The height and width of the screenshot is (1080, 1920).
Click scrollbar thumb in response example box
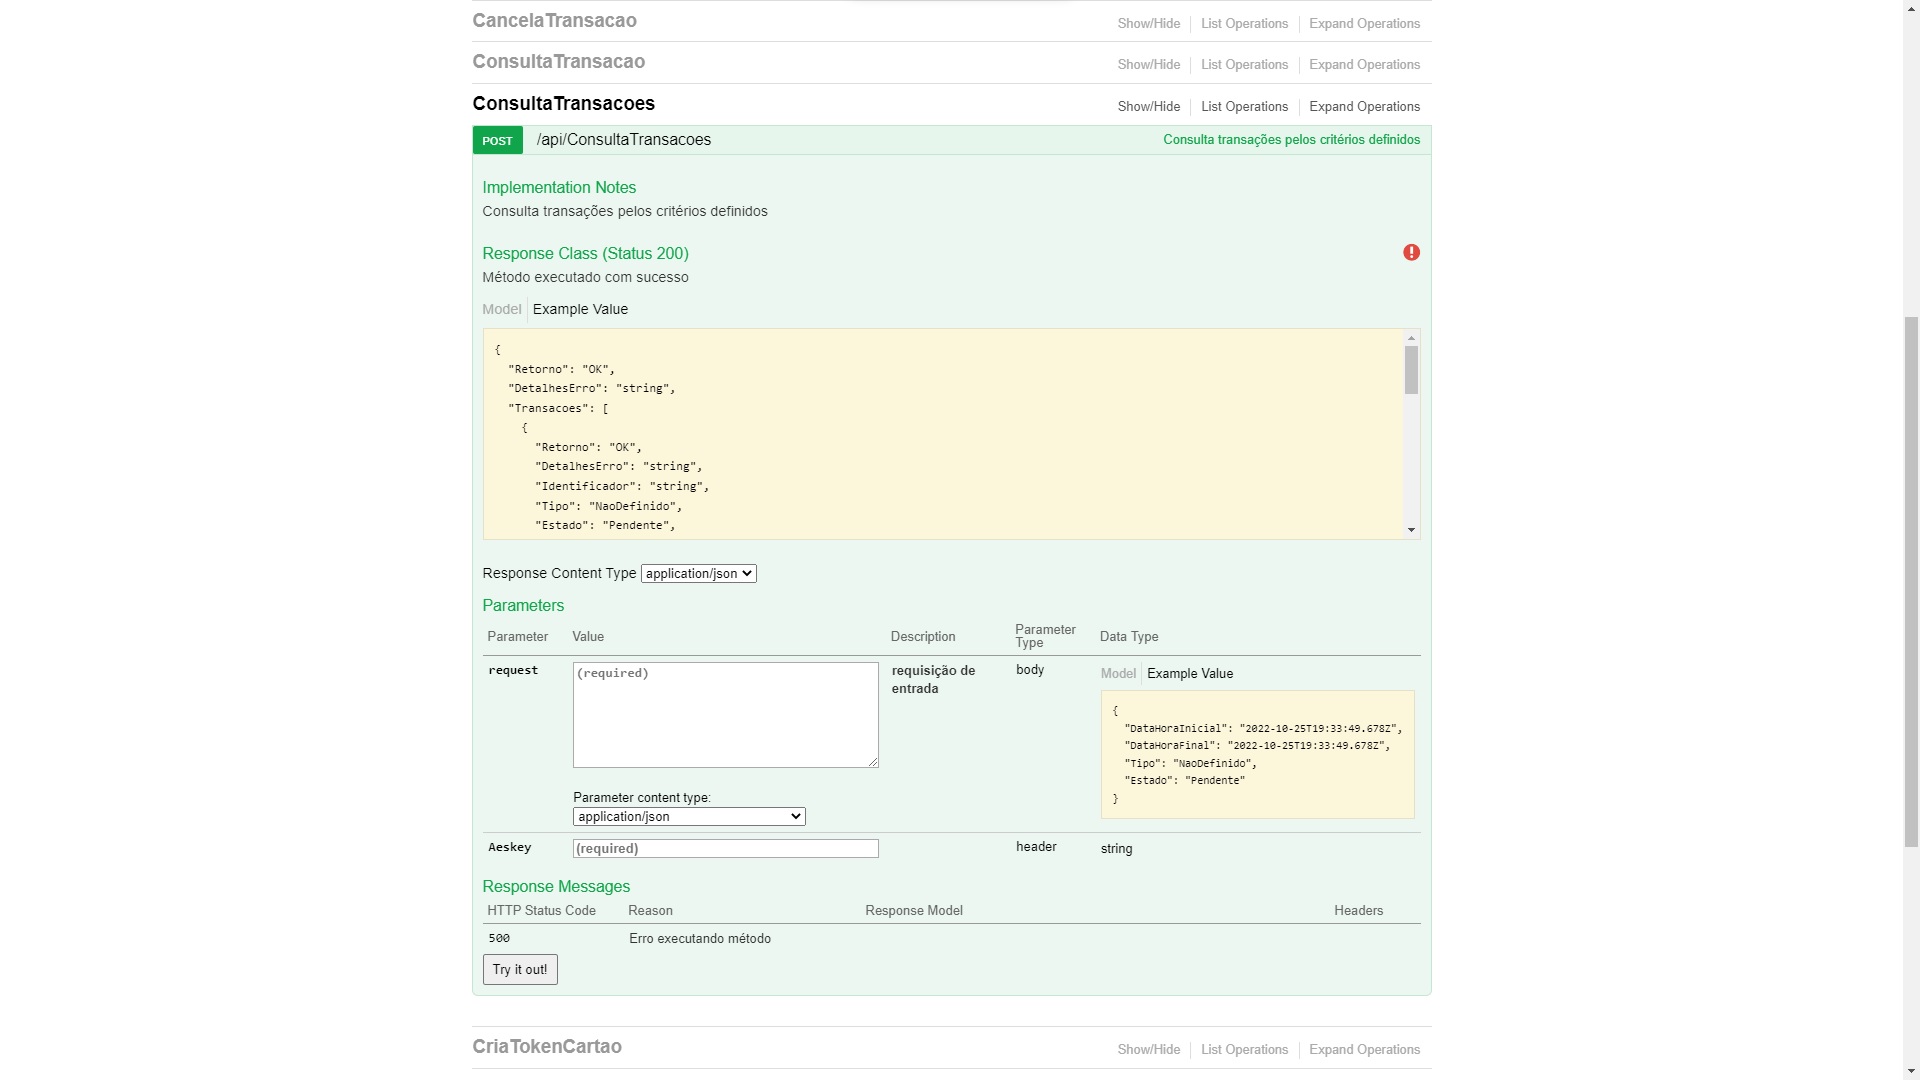click(x=1411, y=370)
